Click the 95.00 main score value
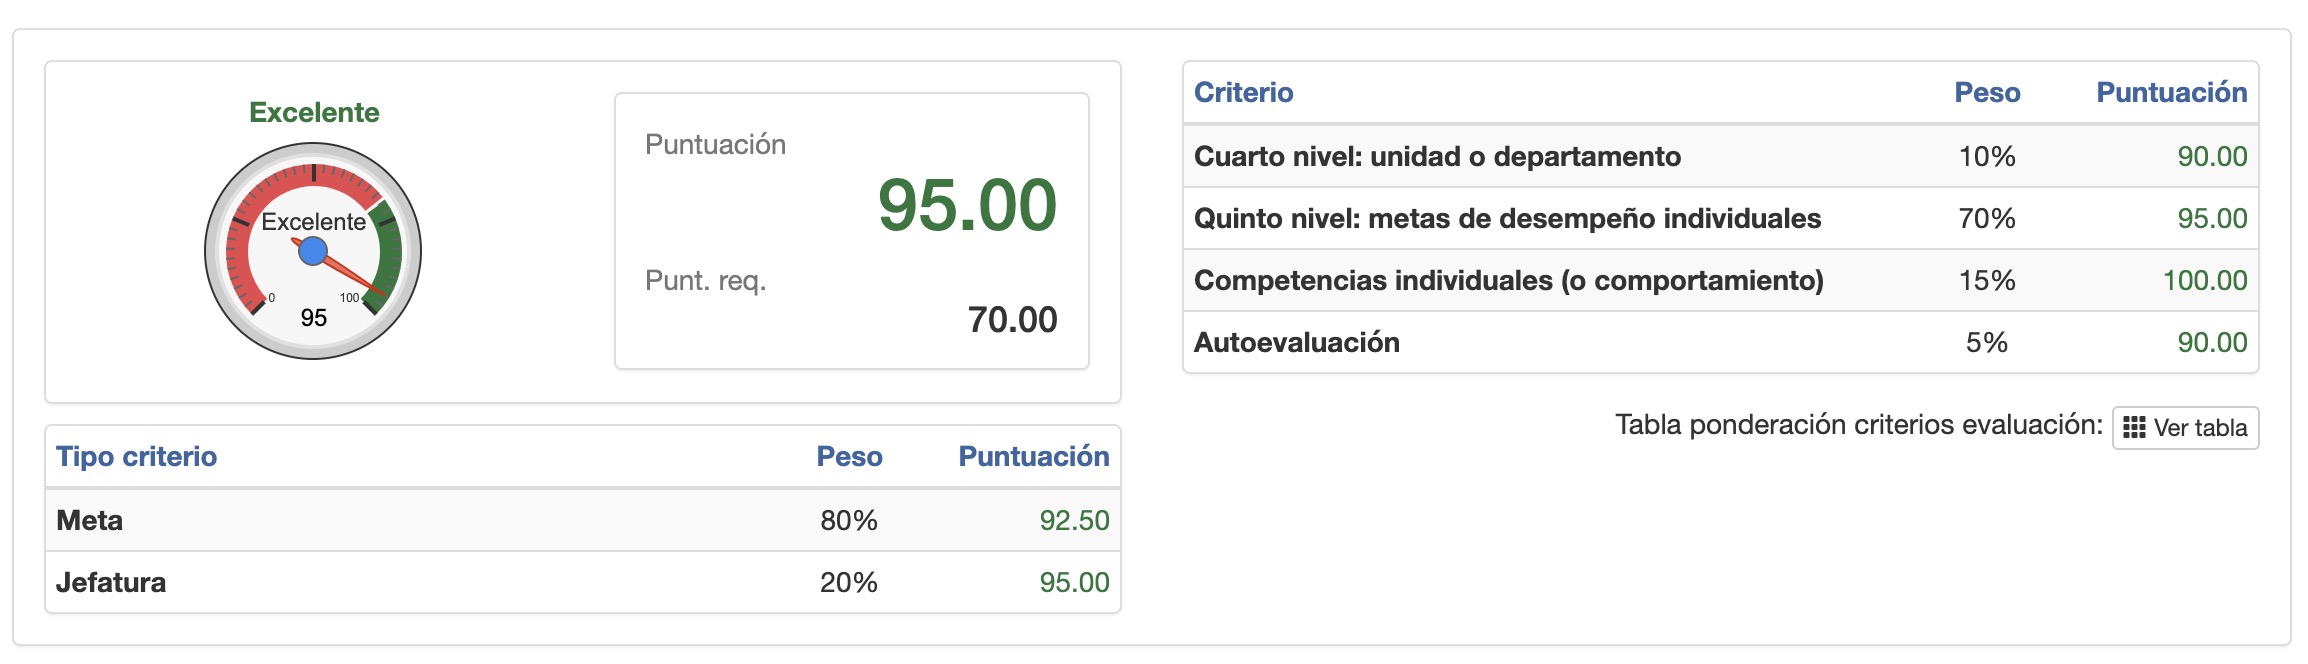Viewport: 2308px width, 664px height. (x=966, y=206)
